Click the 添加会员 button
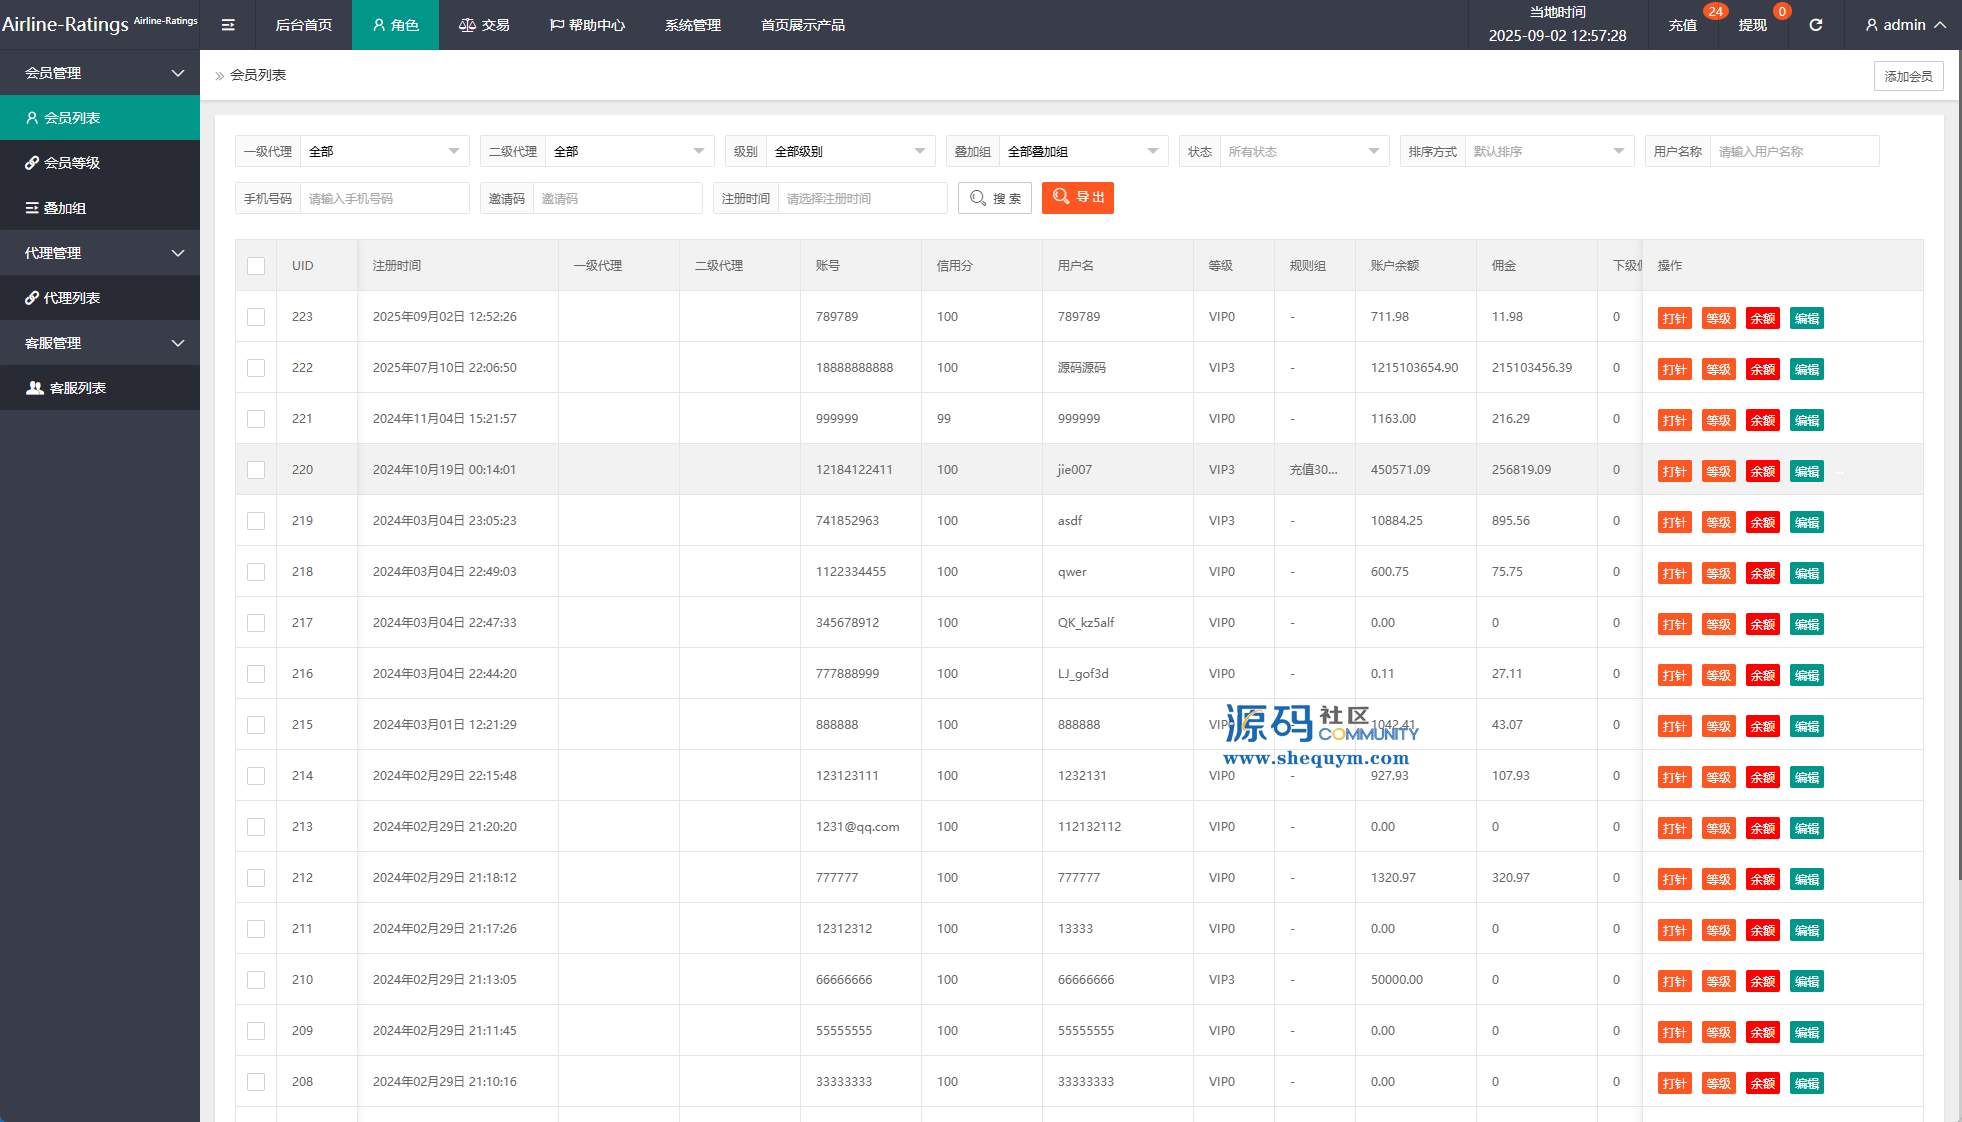1962x1122 pixels. click(x=1908, y=76)
